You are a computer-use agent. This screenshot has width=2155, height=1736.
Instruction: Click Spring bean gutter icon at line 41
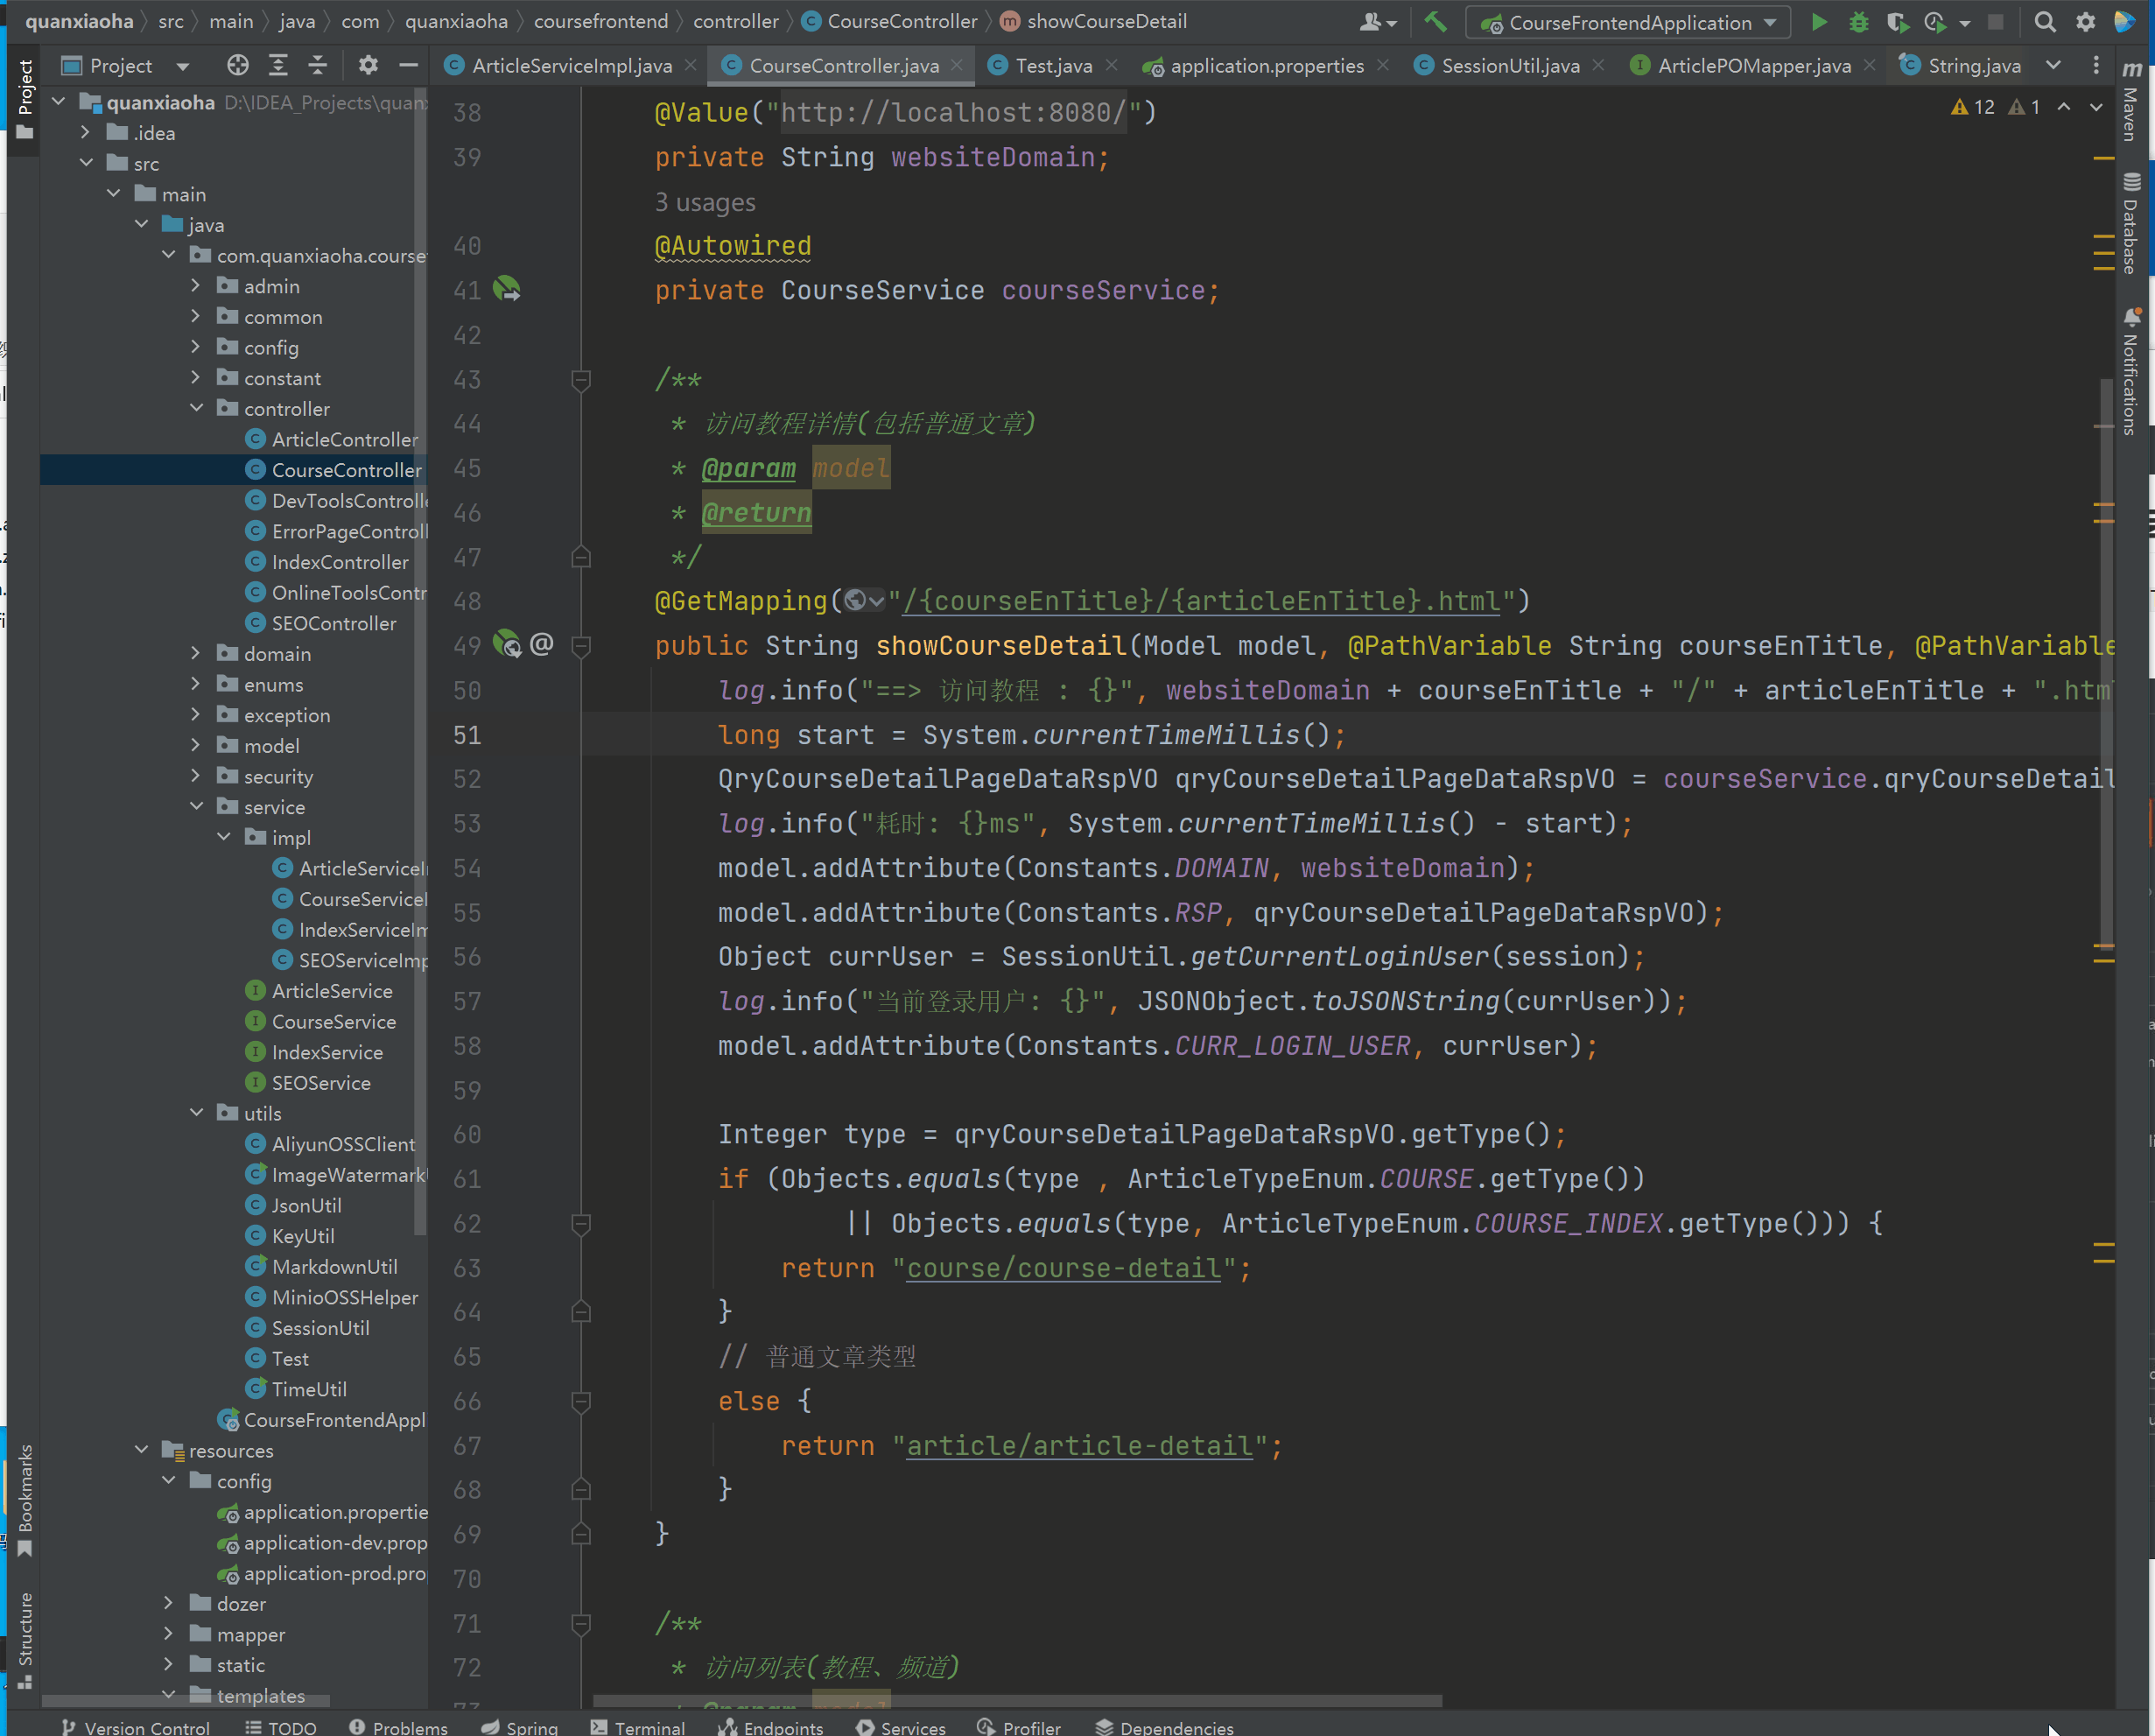pos(507,290)
